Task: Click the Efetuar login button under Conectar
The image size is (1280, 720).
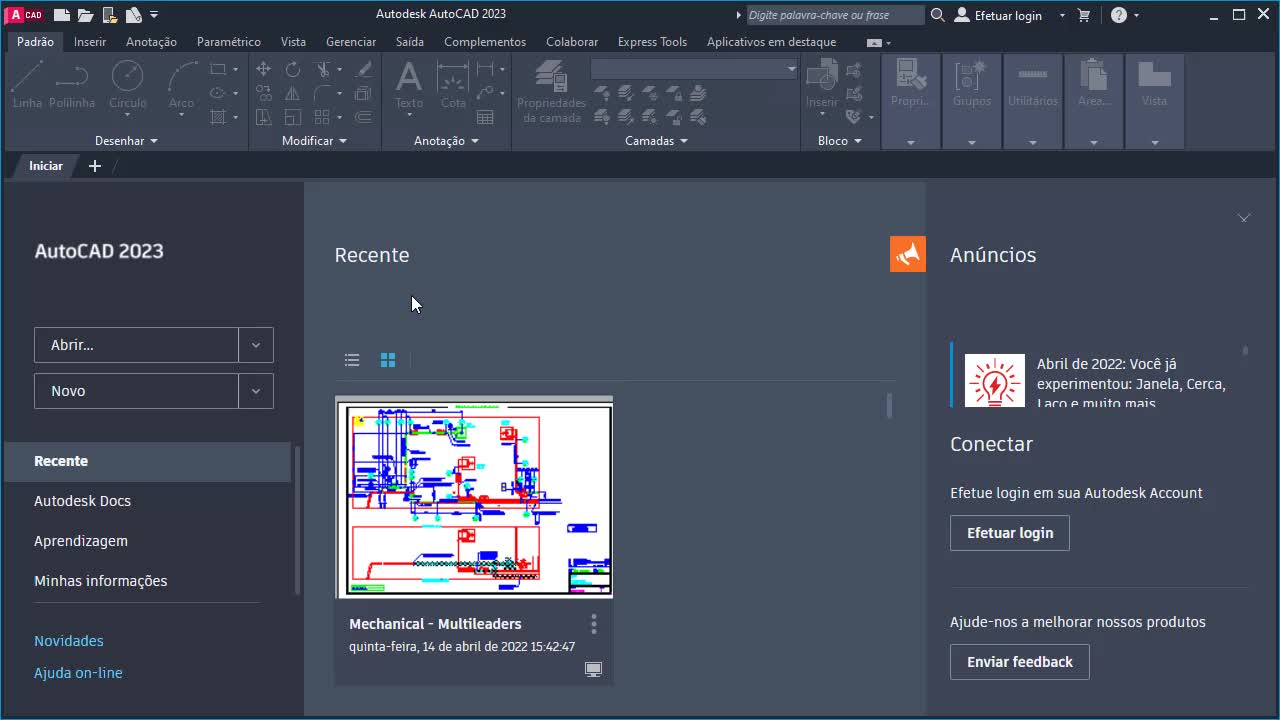Action: (x=1010, y=533)
